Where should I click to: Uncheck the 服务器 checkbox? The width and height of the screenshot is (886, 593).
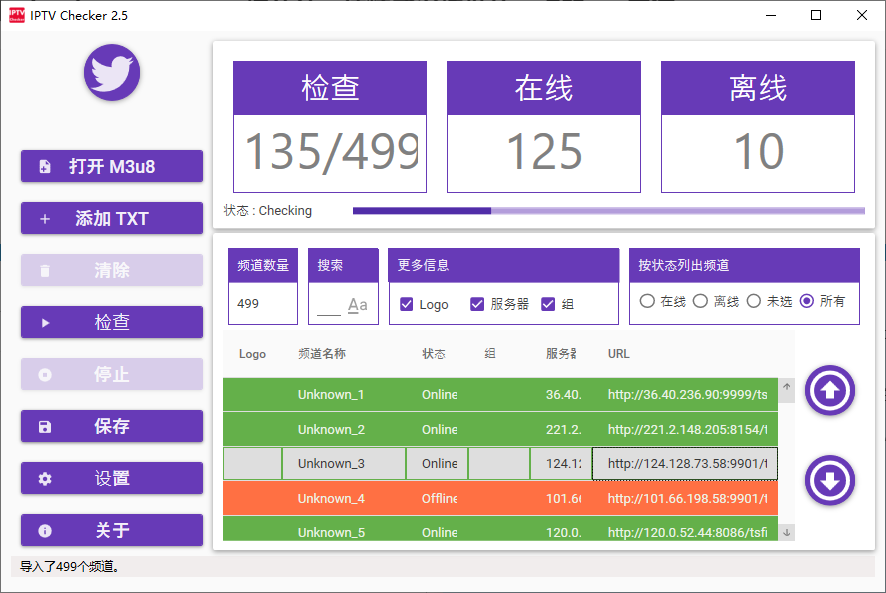coord(477,304)
